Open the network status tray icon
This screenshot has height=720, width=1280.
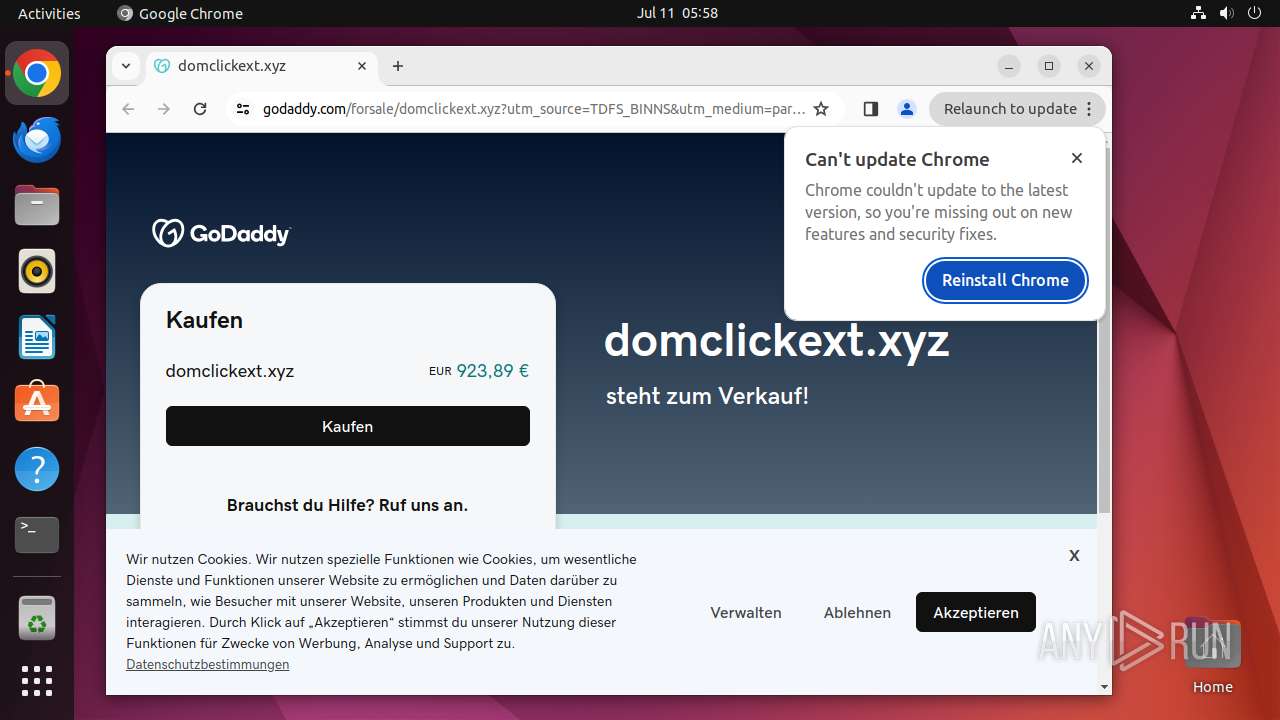pos(1198,13)
